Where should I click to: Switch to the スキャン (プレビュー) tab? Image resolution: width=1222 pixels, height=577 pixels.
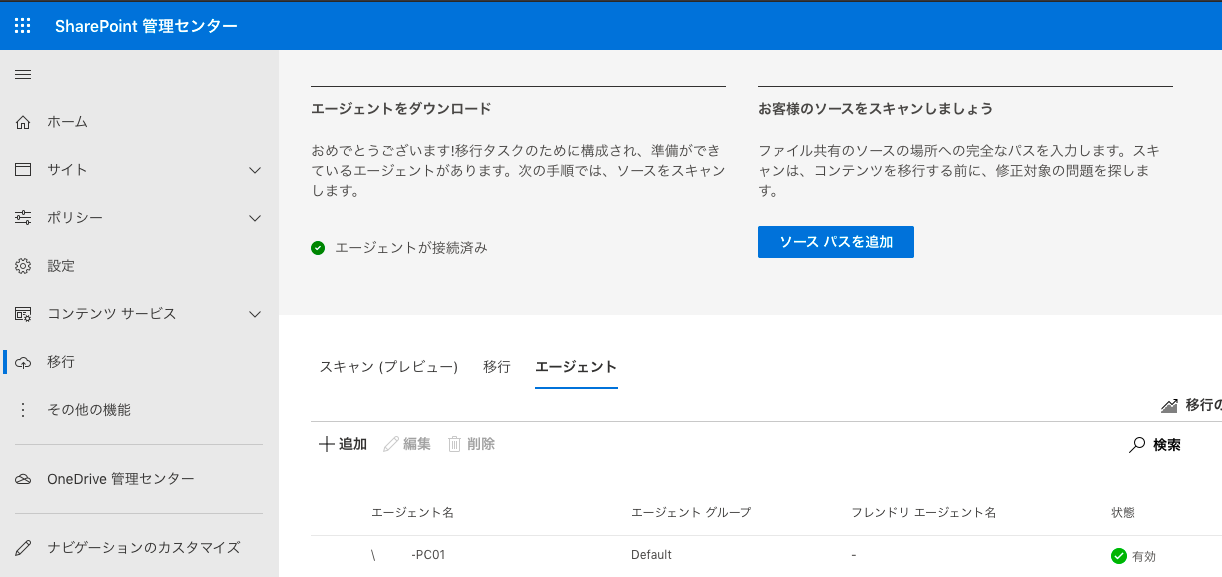pyautogui.click(x=389, y=367)
